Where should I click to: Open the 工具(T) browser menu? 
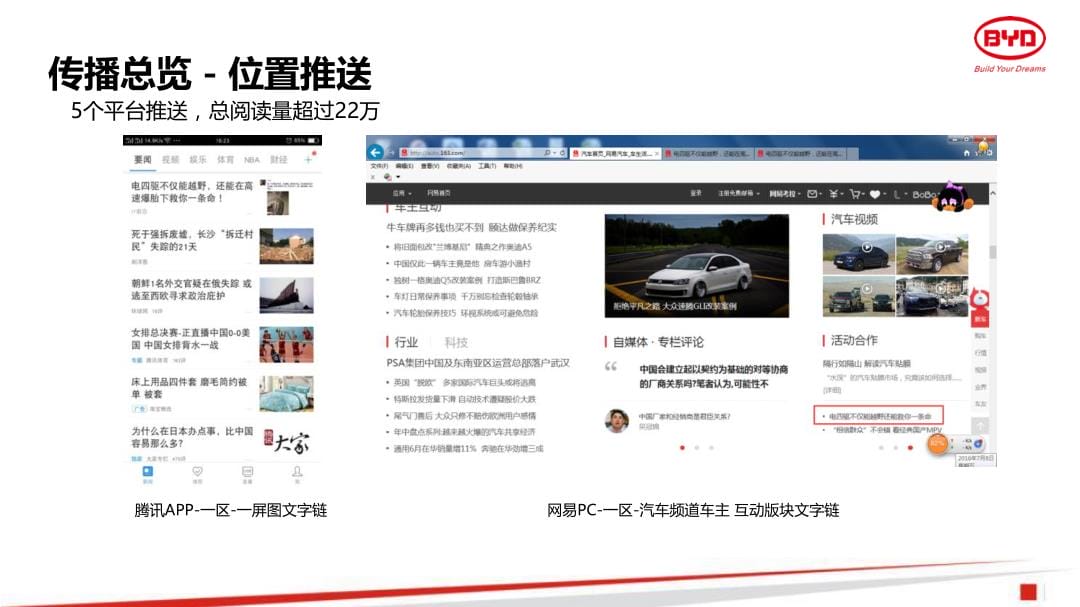point(487,166)
